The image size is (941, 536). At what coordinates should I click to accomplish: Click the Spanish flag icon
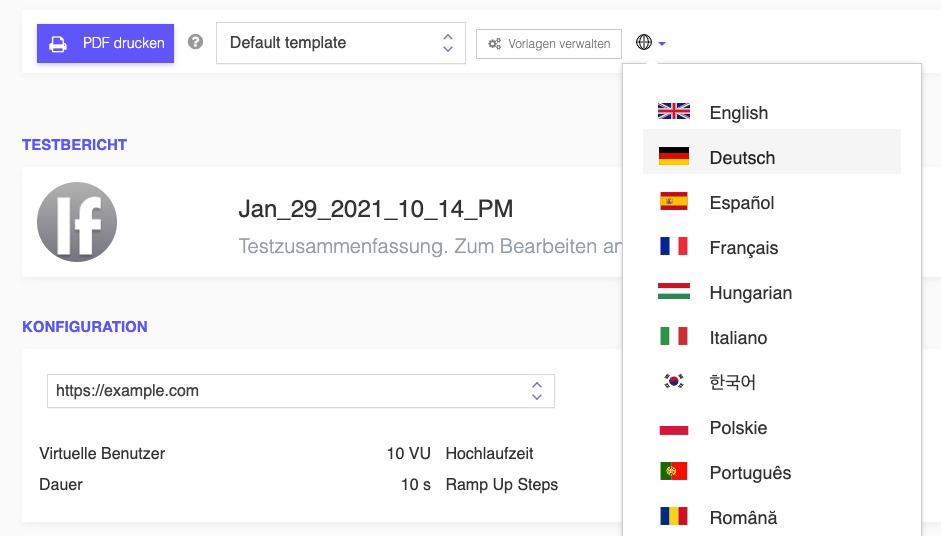click(674, 202)
